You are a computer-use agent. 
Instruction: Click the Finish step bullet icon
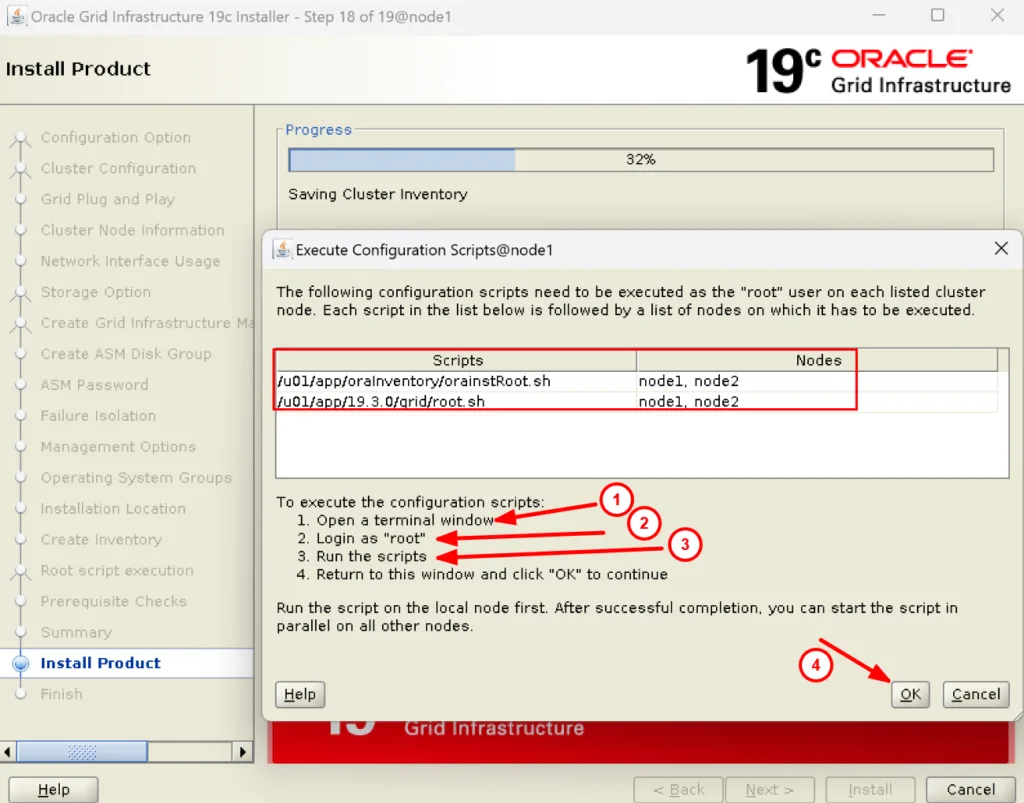tap(20, 694)
